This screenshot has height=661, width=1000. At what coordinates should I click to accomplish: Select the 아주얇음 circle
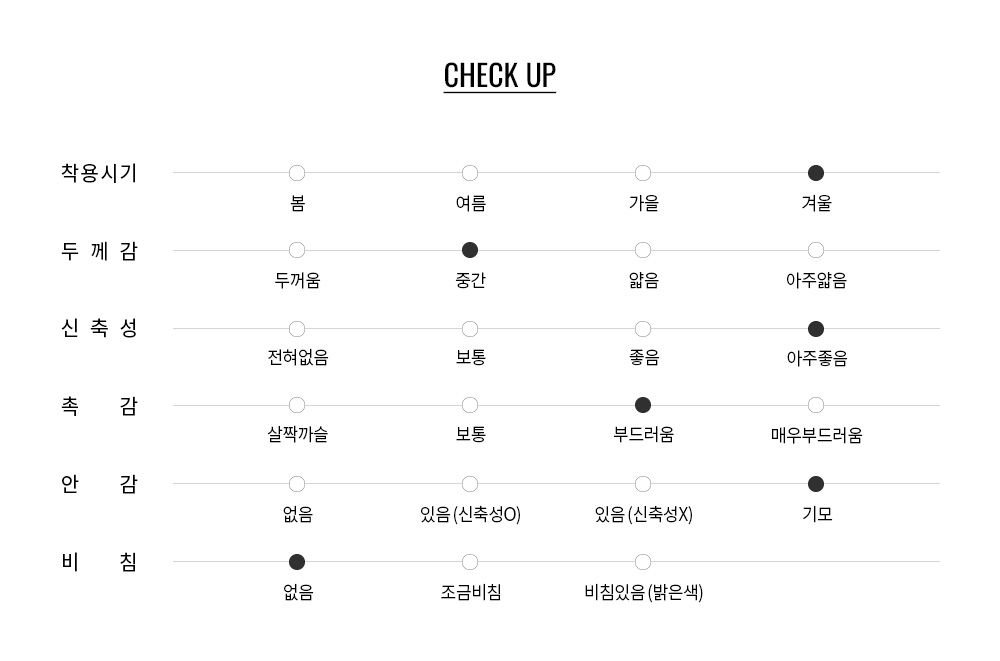(816, 250)
